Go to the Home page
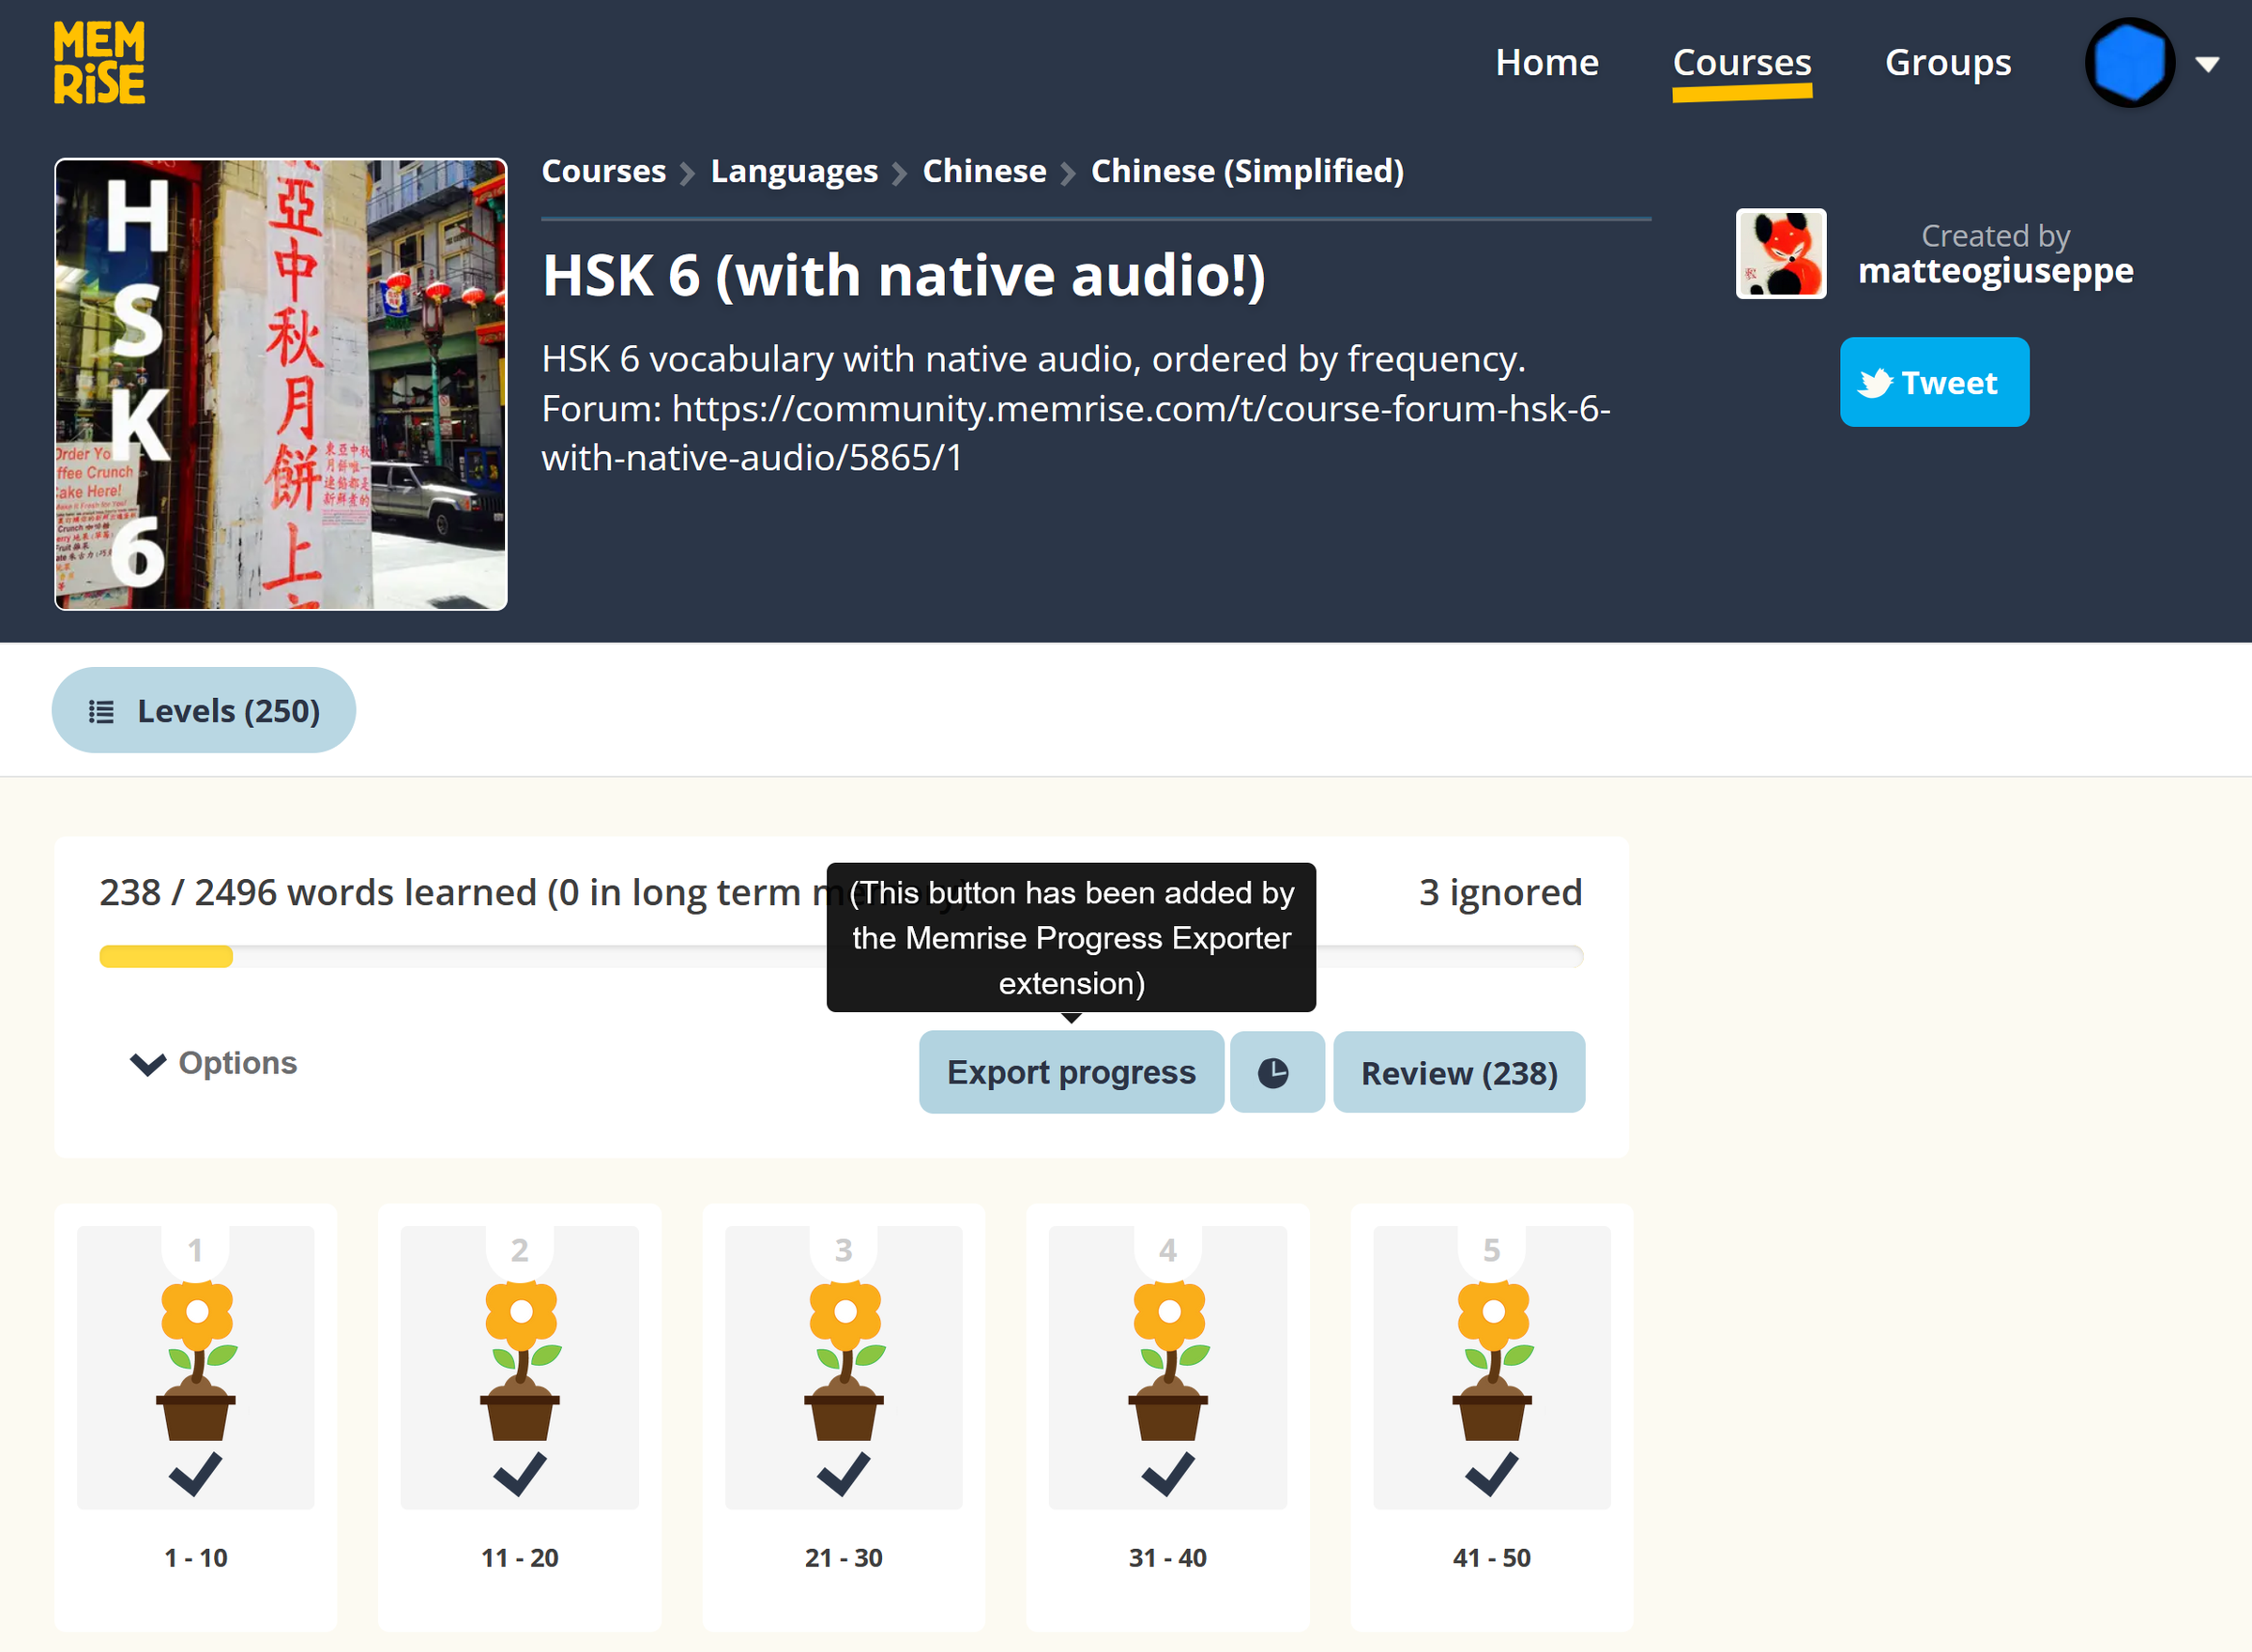The height and width of the screenshot is (1652, 2252). tap(1546, 62)
